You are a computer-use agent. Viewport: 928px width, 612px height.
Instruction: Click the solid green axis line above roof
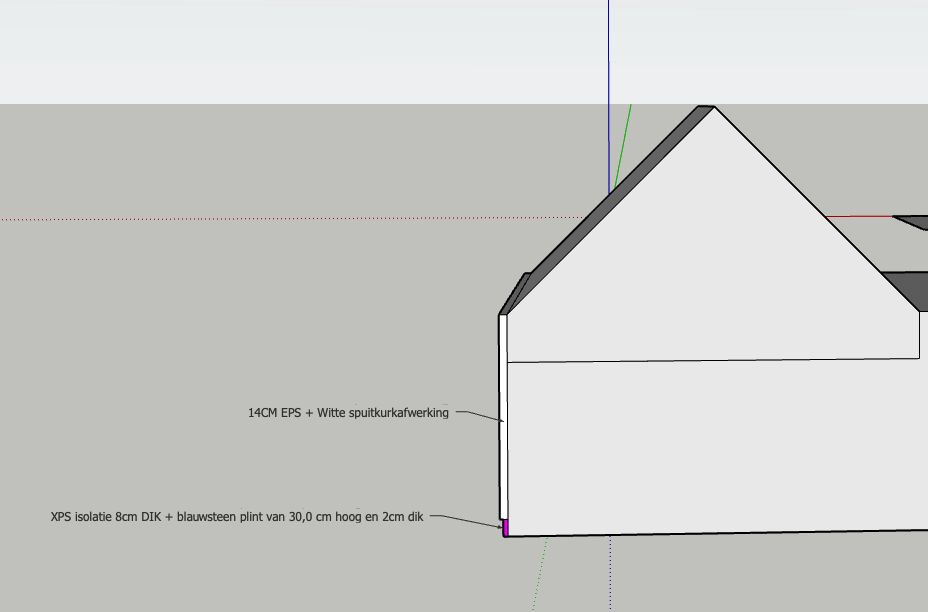point(623,146)
